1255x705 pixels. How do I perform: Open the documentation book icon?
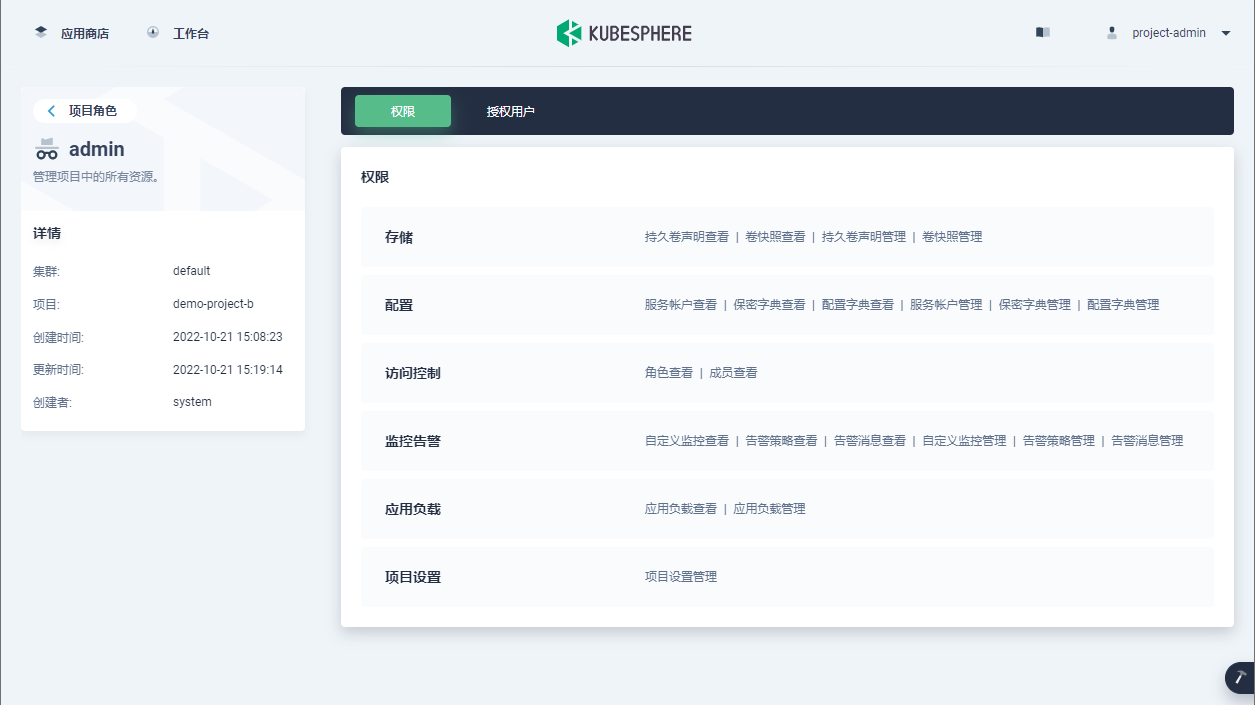pos(1043,32)
